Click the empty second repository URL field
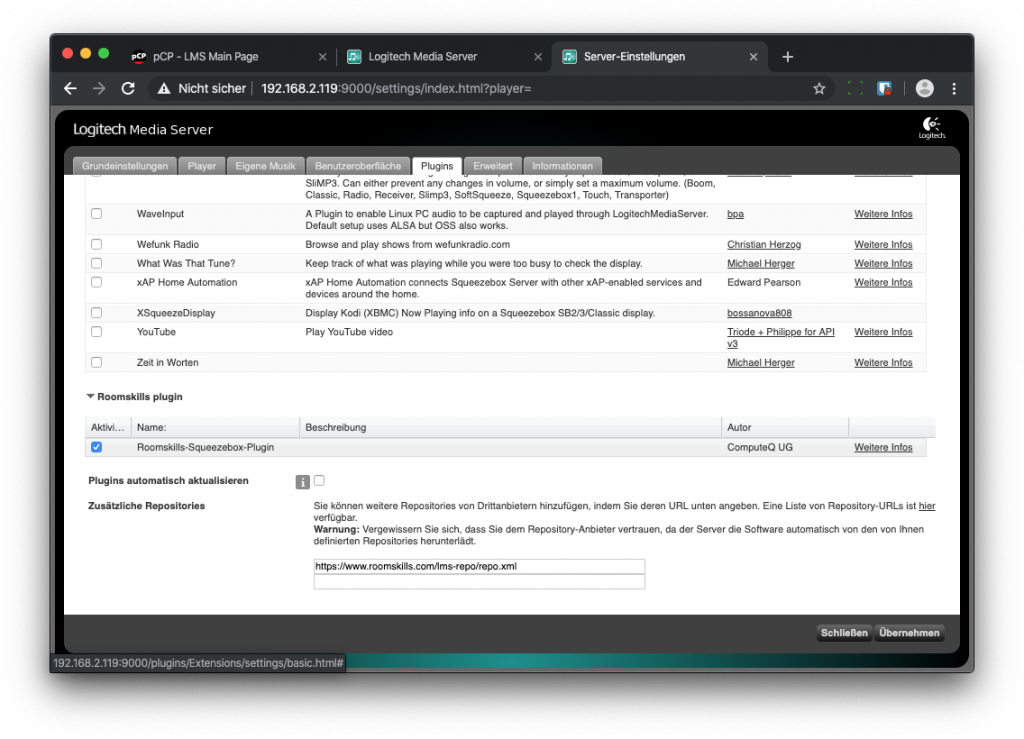1024x739 pixels. coord(479,581)
